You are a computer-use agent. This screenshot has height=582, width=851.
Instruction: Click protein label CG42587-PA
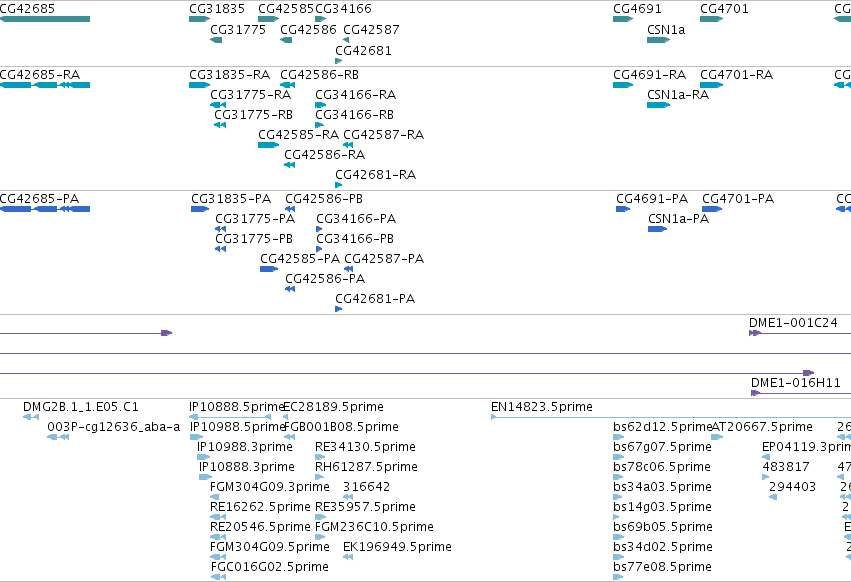pos(384,258)
